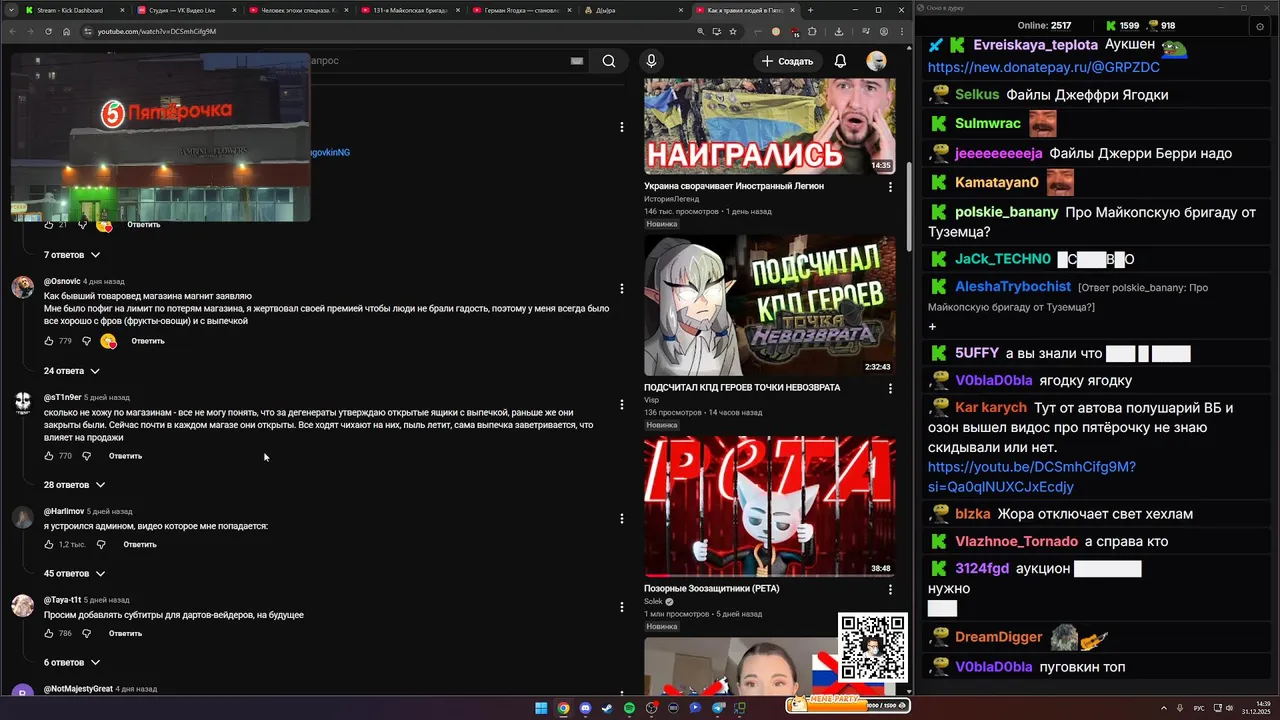
Task: Open Telegram from the taskbar
Action: coord(717,708)
